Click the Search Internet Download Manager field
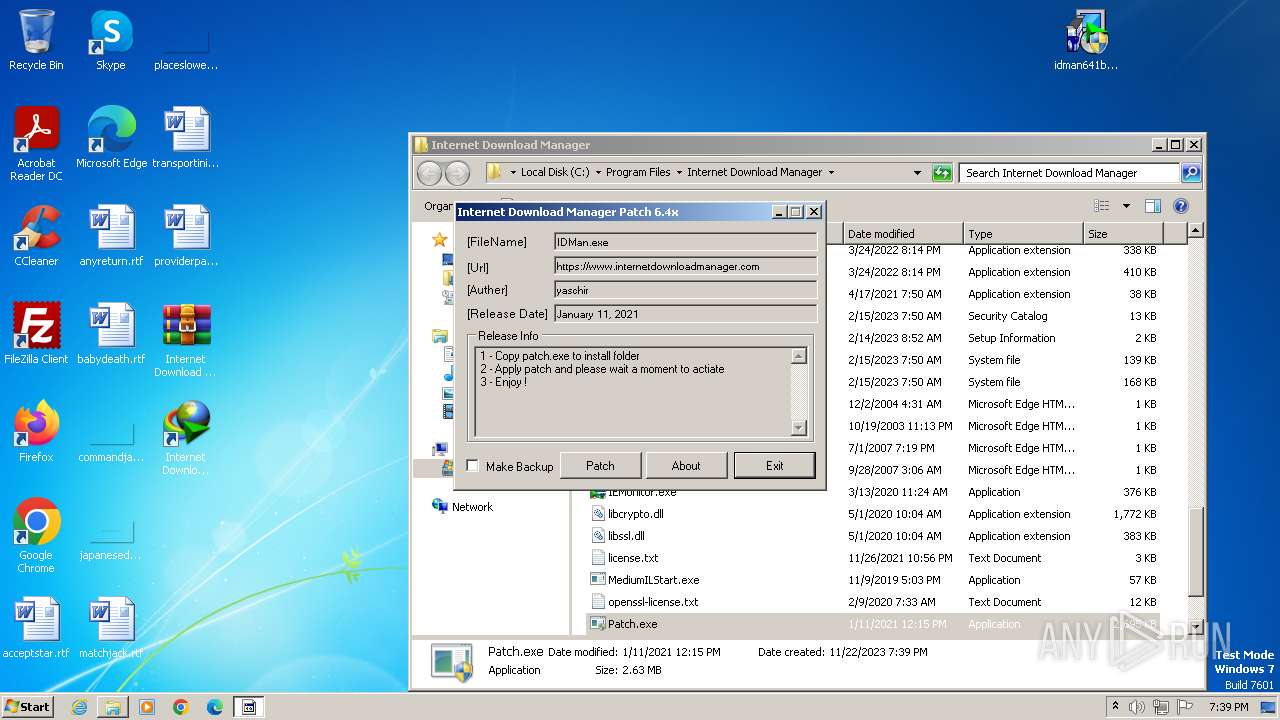1280x720 pixels. coord(1068,173)
